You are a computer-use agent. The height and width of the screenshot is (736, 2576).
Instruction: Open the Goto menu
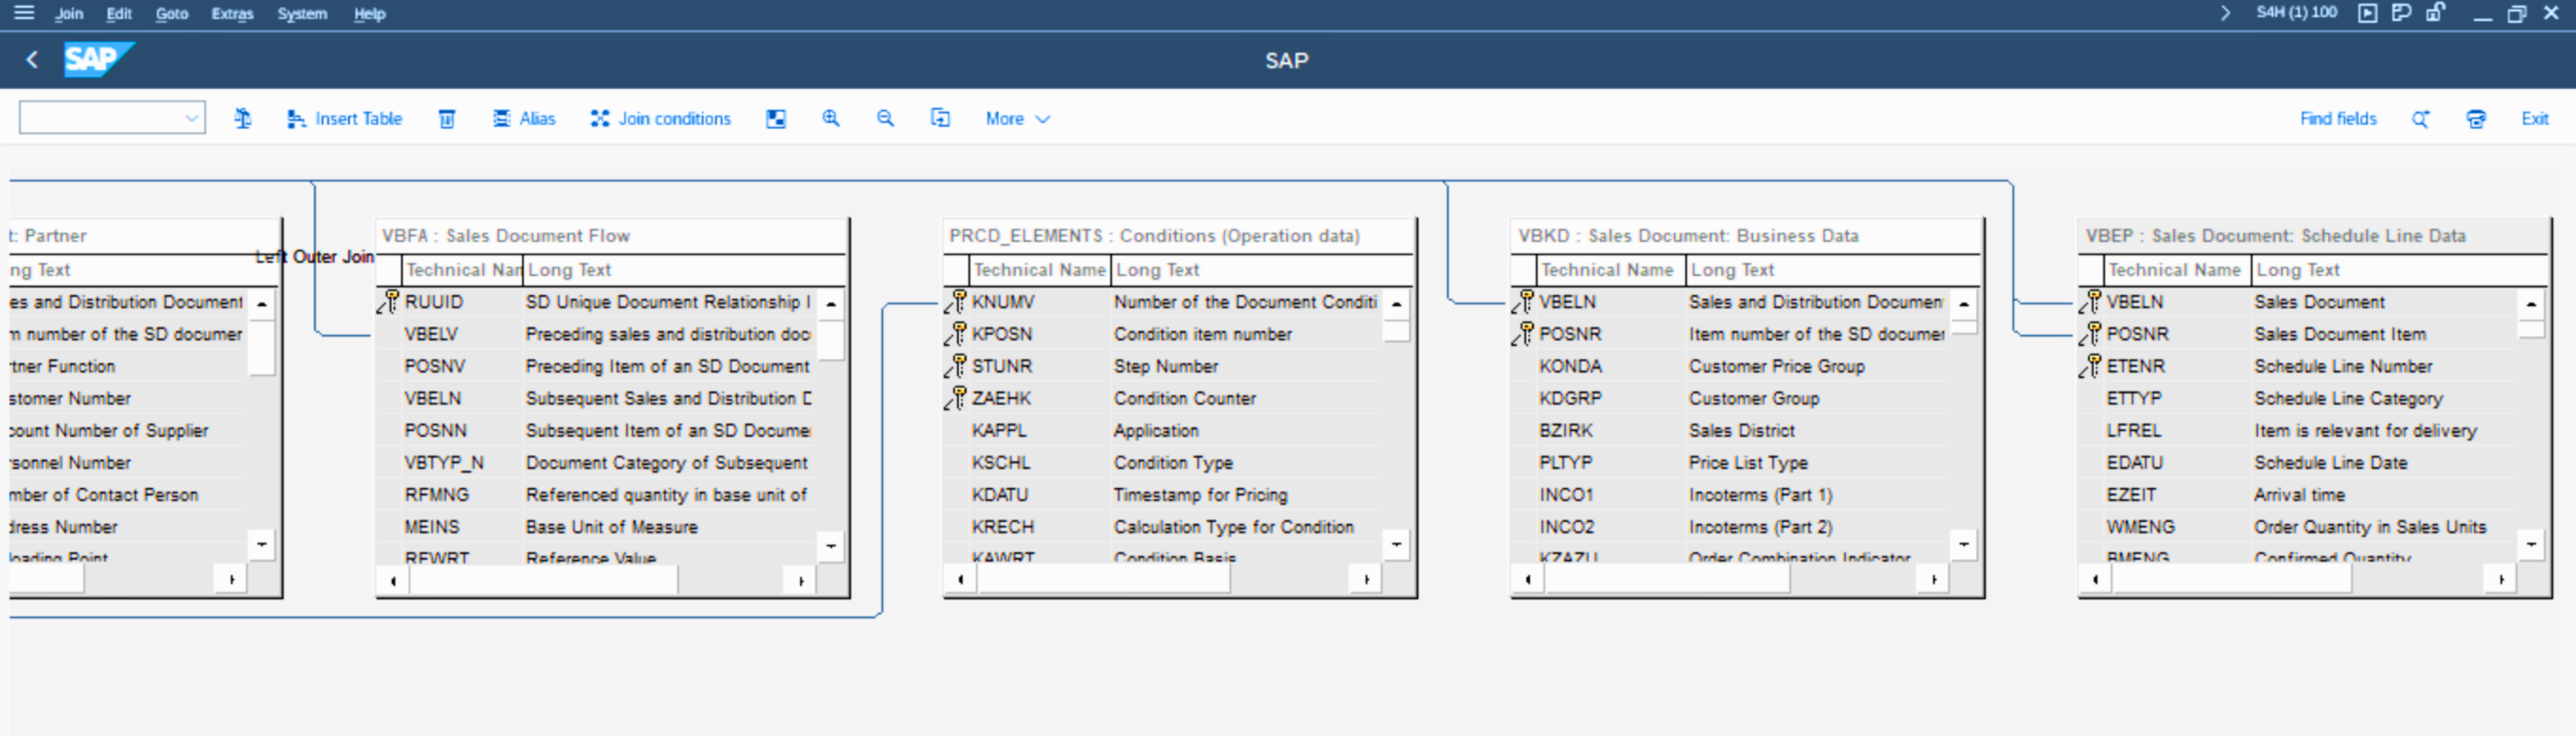[171, 14]
